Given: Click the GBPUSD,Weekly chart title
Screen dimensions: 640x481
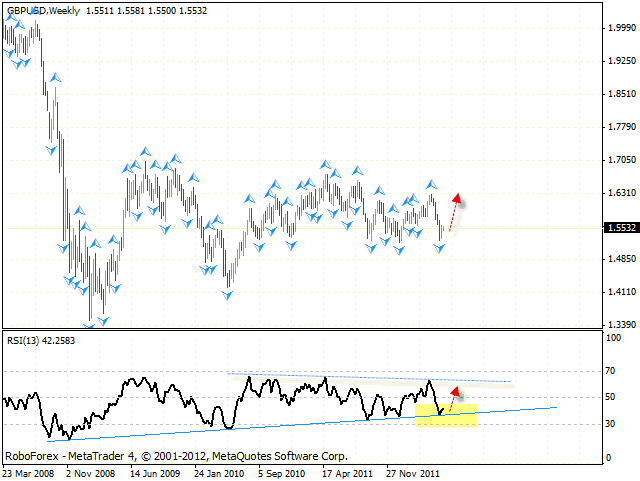Looking at the screenshot, I should click(x=42, y=9).
